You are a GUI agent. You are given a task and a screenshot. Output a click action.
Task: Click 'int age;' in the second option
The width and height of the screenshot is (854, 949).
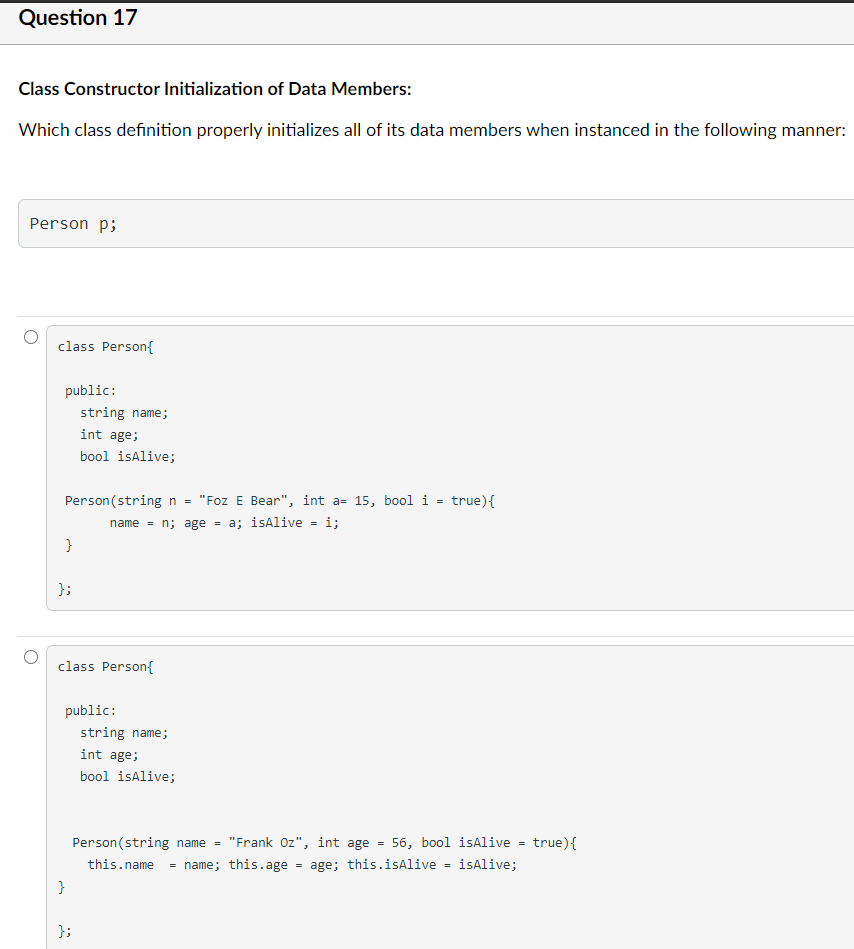(109, 754)
